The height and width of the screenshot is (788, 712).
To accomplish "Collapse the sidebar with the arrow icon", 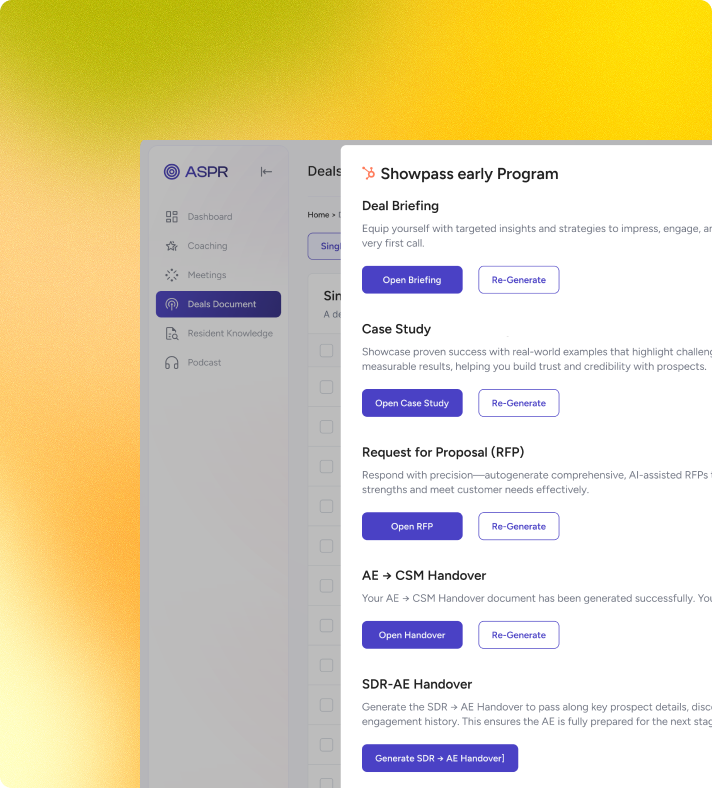I will click(x=266, y=172).
